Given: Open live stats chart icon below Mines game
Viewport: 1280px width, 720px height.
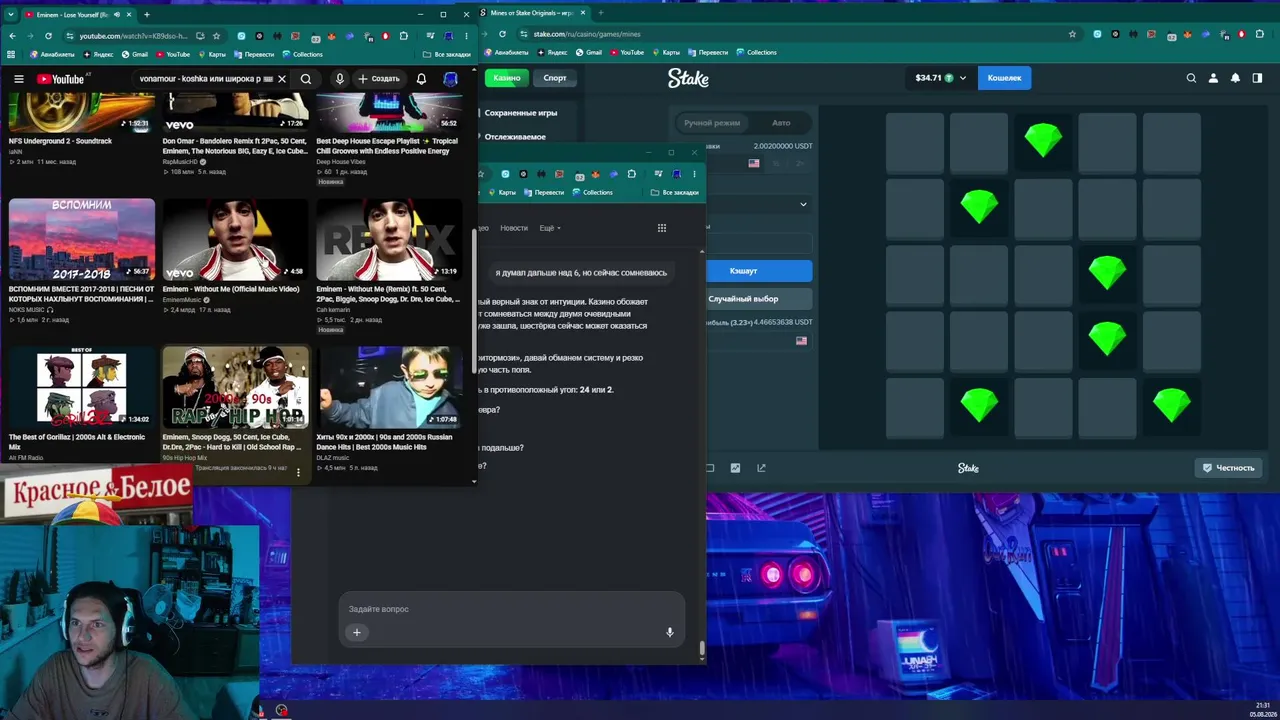Looking at the screenshot, I should pos(735,468).
